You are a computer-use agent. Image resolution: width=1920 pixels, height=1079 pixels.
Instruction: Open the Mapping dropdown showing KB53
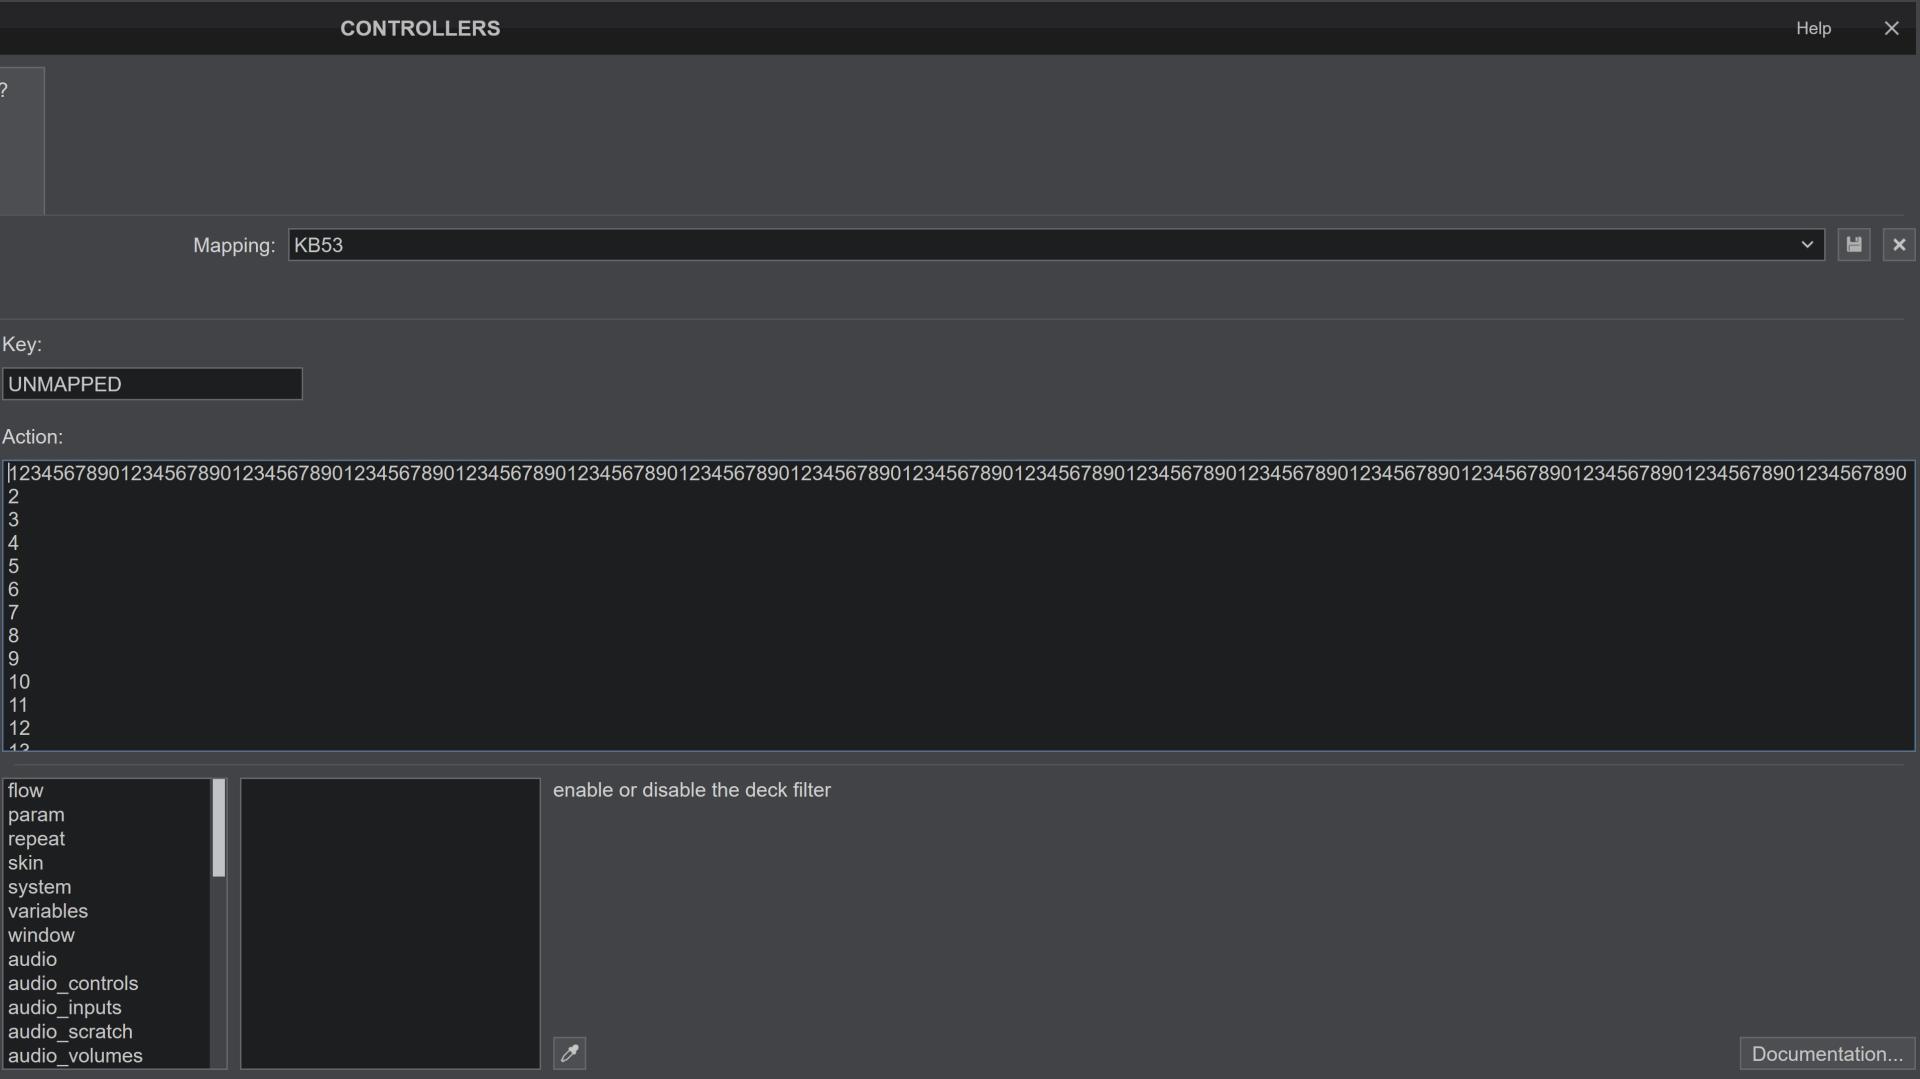[1056, 245]
